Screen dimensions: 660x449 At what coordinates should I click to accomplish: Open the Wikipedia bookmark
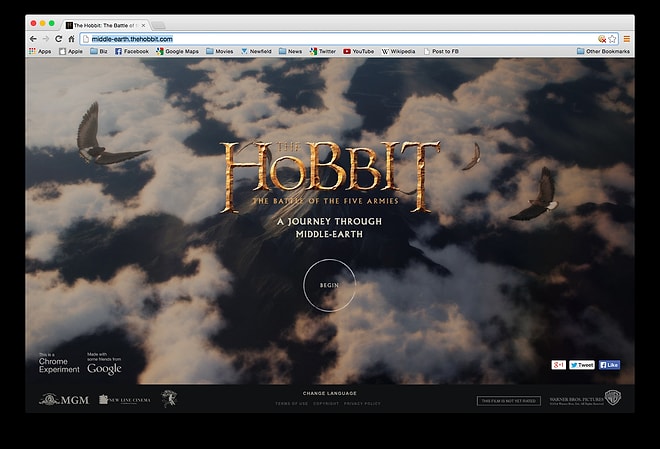tap(398, 51)
